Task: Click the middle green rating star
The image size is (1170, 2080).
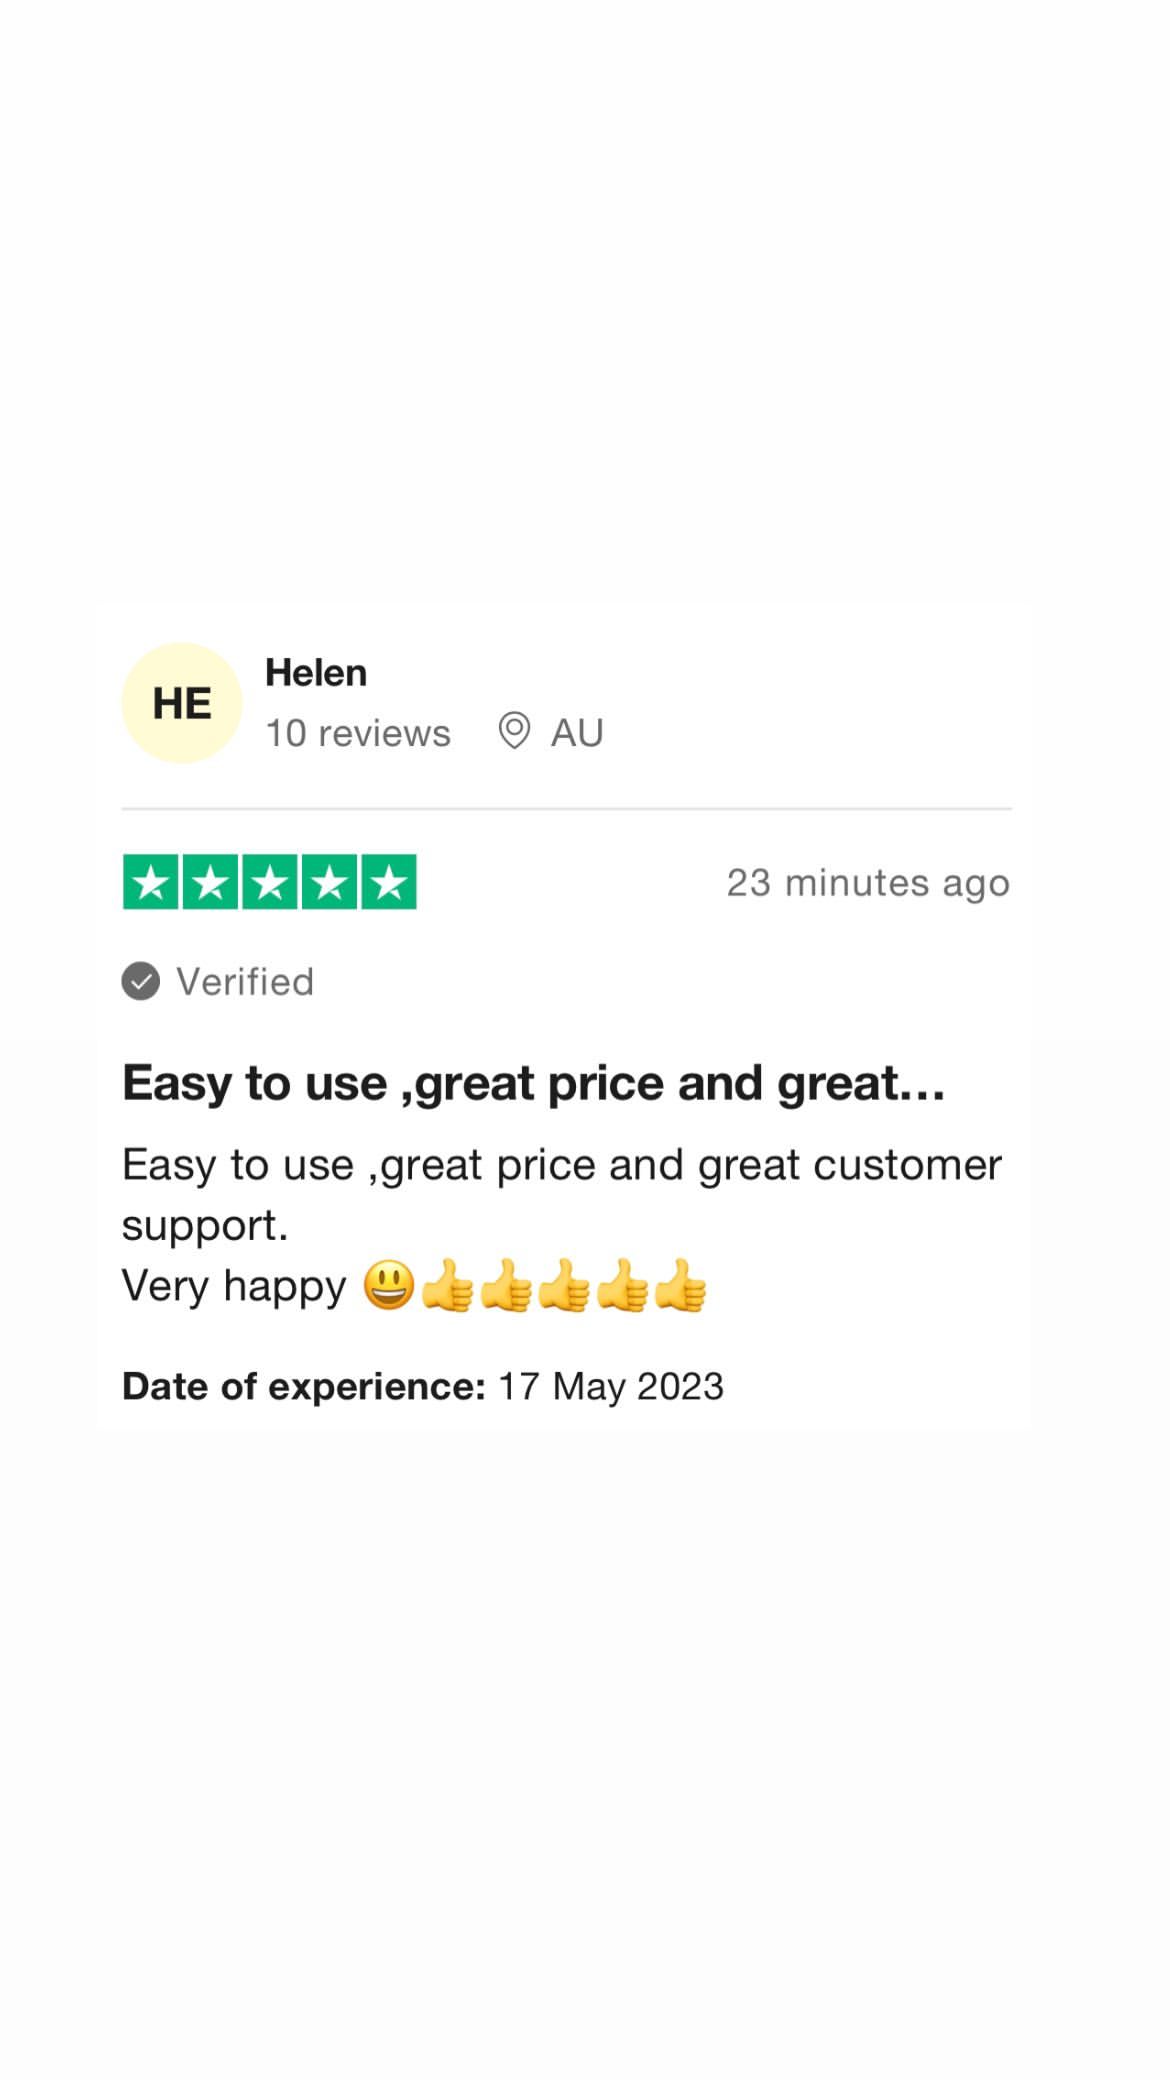Action: (x=270, y=882)
